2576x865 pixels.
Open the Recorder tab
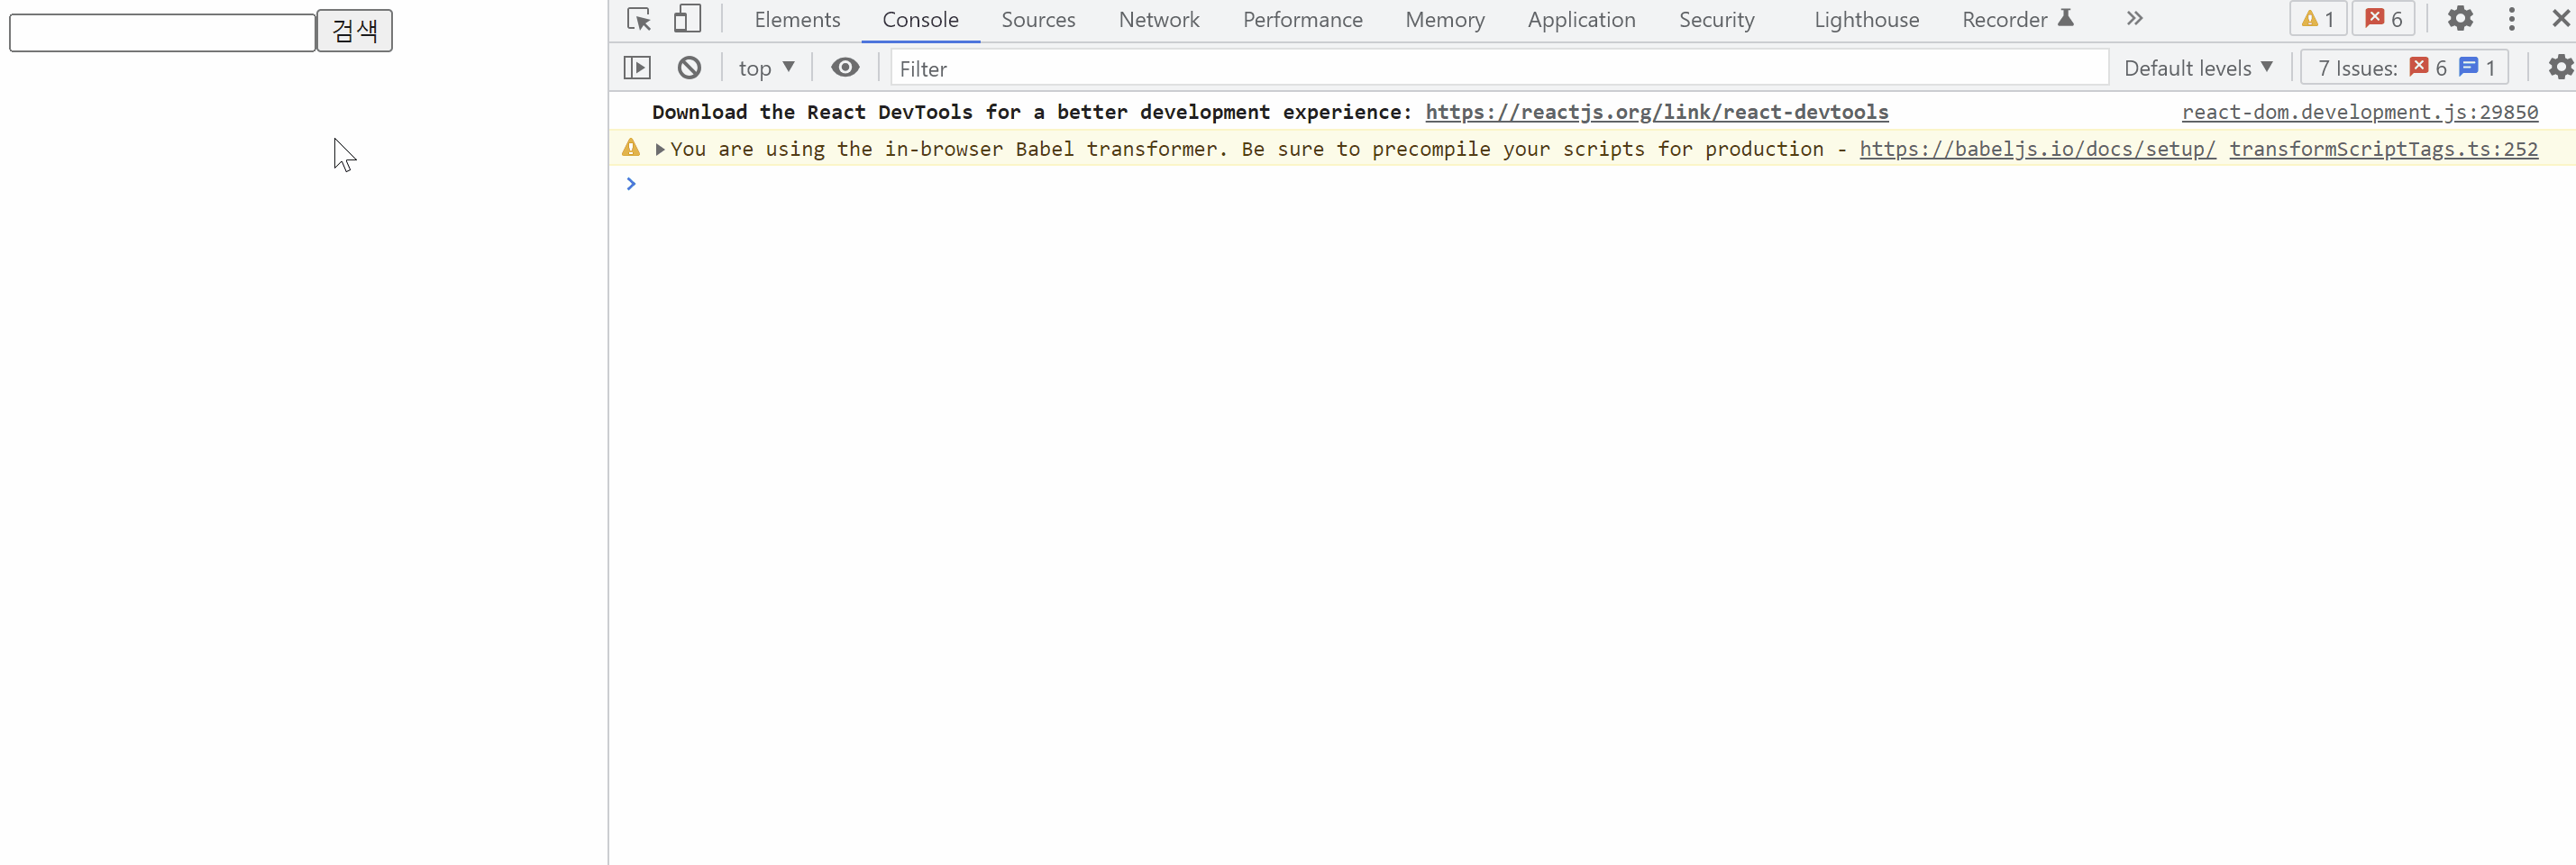pyautogui.click(x=2017, y=19)
